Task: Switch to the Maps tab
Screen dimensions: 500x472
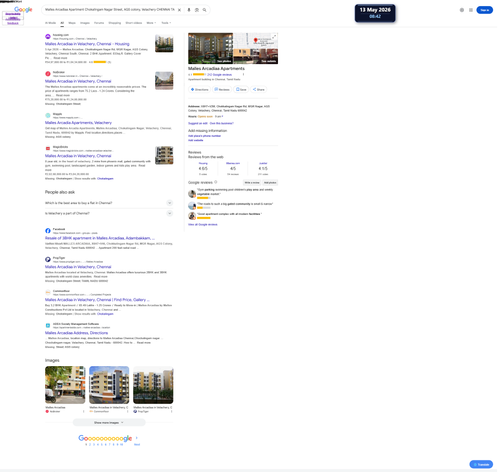Action: (72, 23)
